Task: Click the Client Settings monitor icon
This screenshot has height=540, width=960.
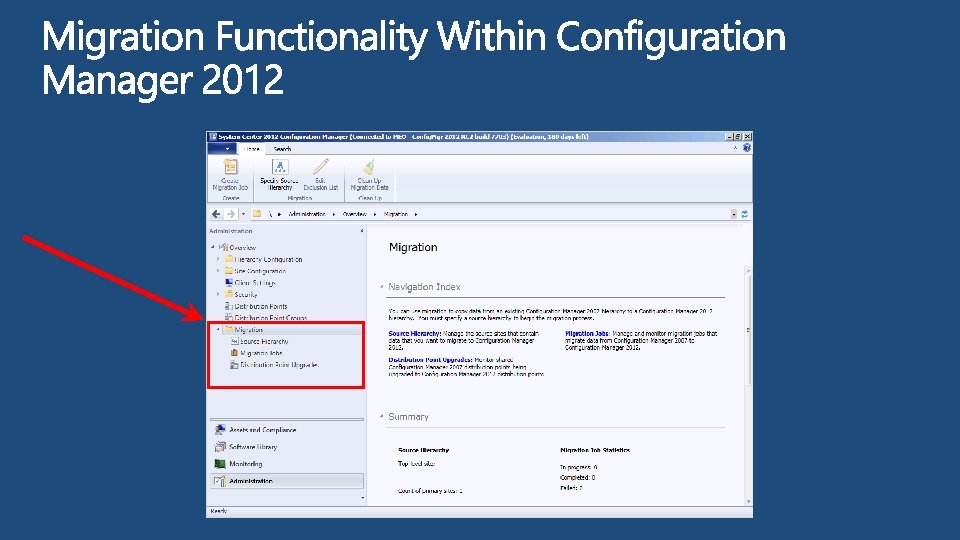Action: click(x=229, y=282)
